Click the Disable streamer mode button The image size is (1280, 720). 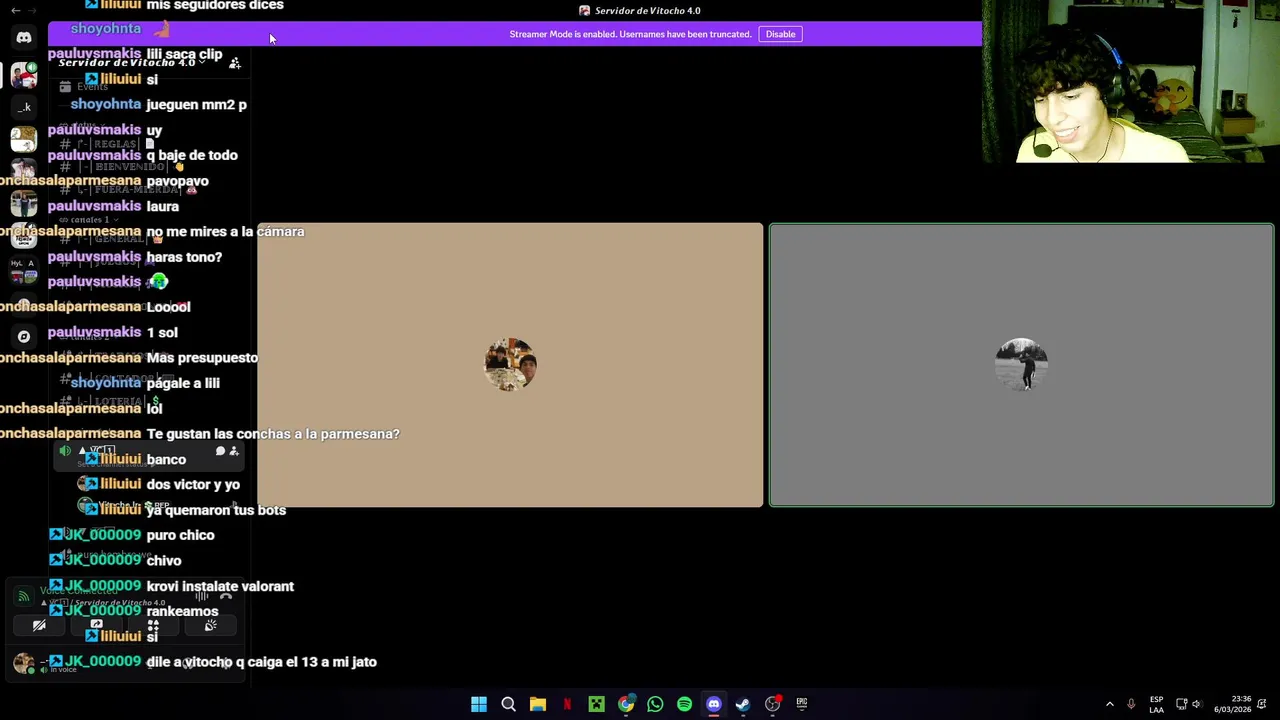tap(780, 34)
